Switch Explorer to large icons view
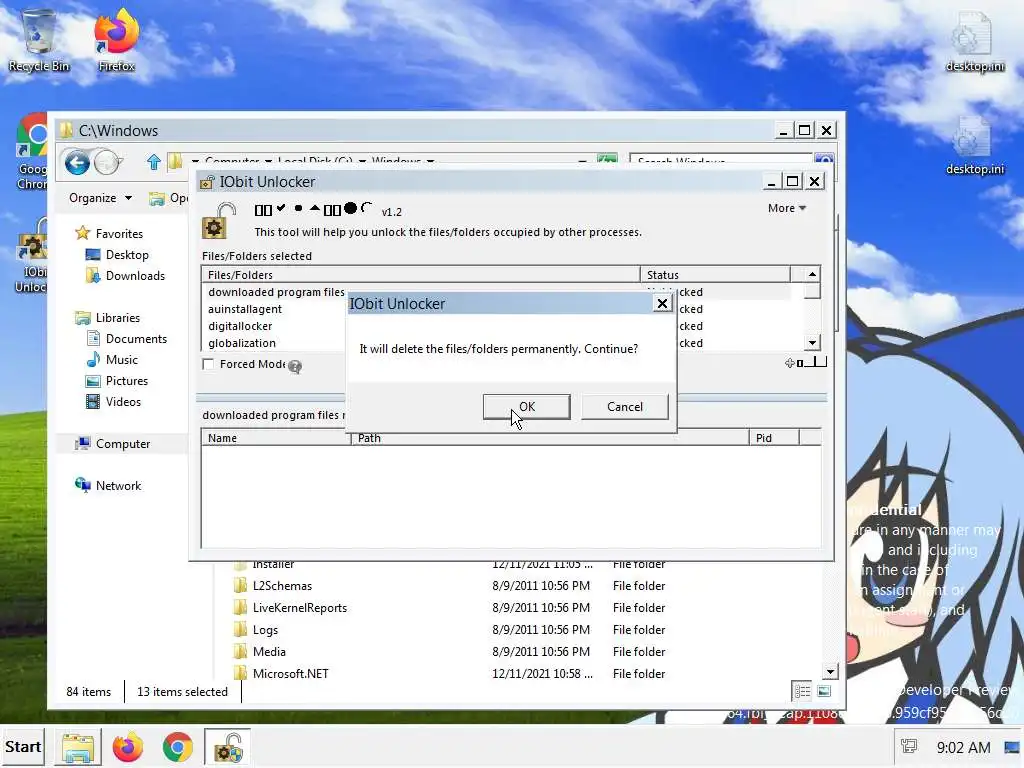The width and height of the screenshot is (1024, 768). pos(824,691)
